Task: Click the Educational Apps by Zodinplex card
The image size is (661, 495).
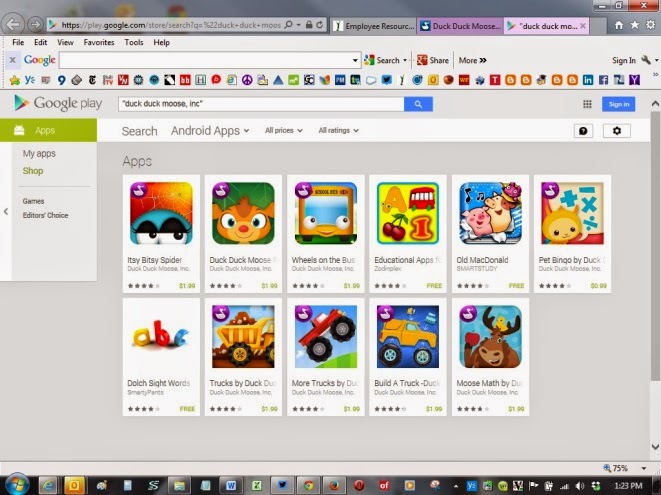Action: point(408,234)
